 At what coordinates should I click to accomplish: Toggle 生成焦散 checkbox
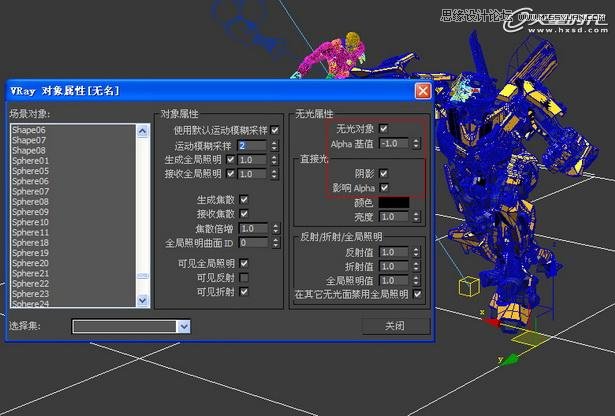tap(244, 199)
